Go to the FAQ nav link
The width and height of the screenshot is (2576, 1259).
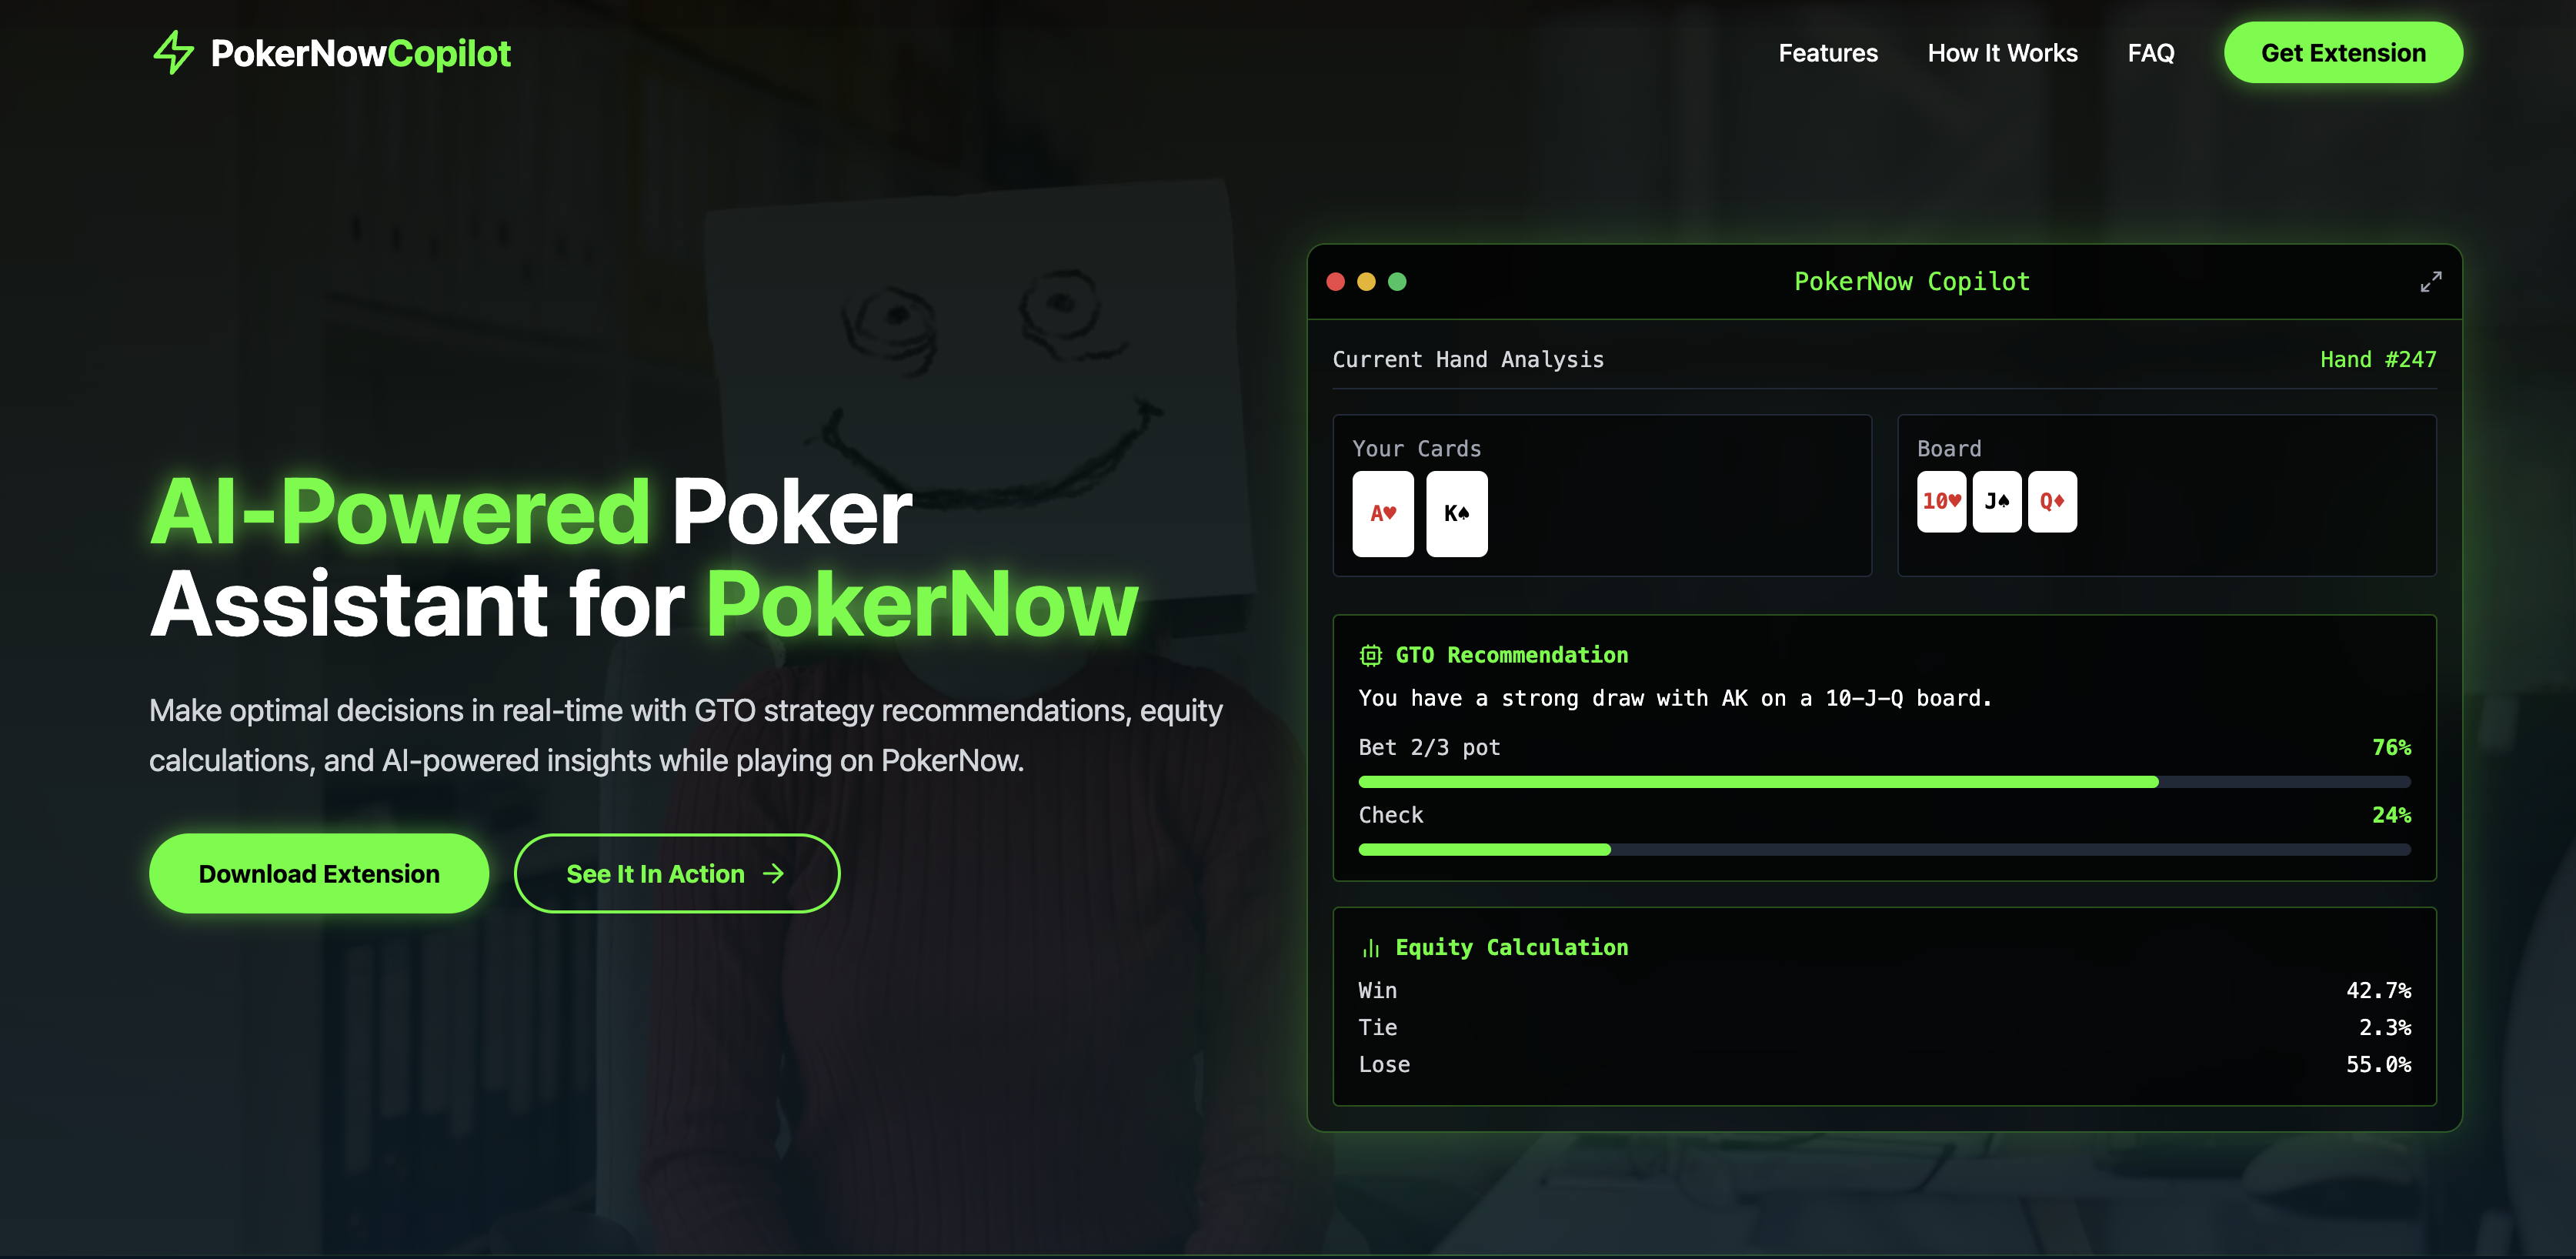click(x=2150, y=53)
